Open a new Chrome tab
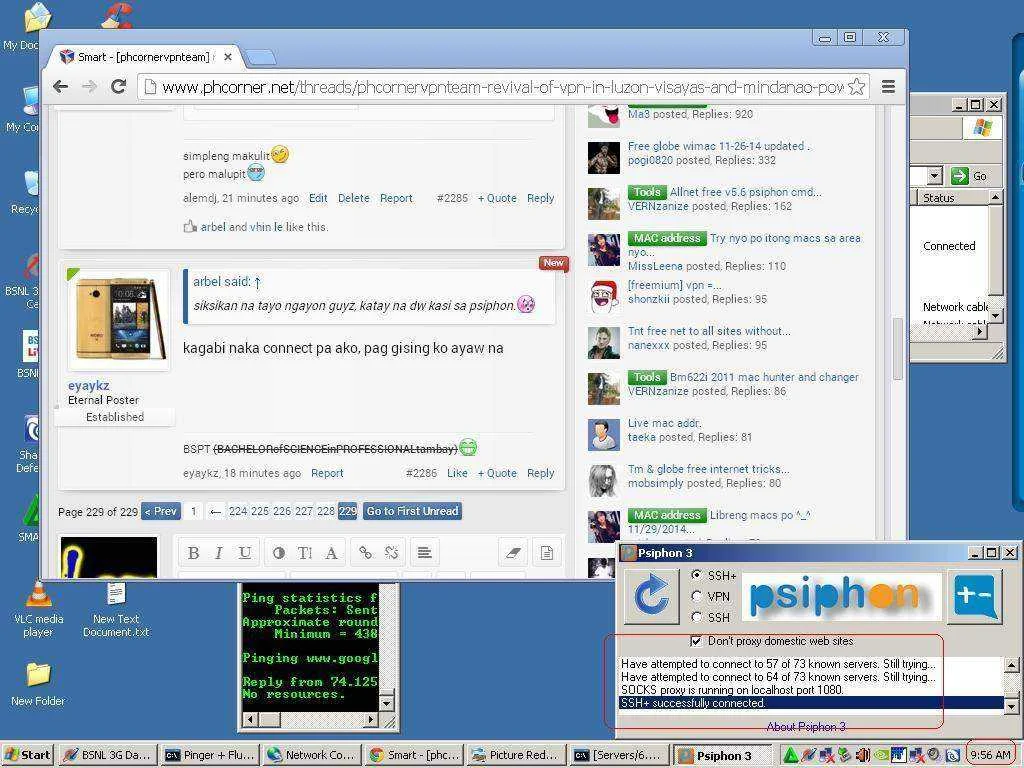Screen dimensions: 1024x768 pyautogui.click(x=262, y=57)
